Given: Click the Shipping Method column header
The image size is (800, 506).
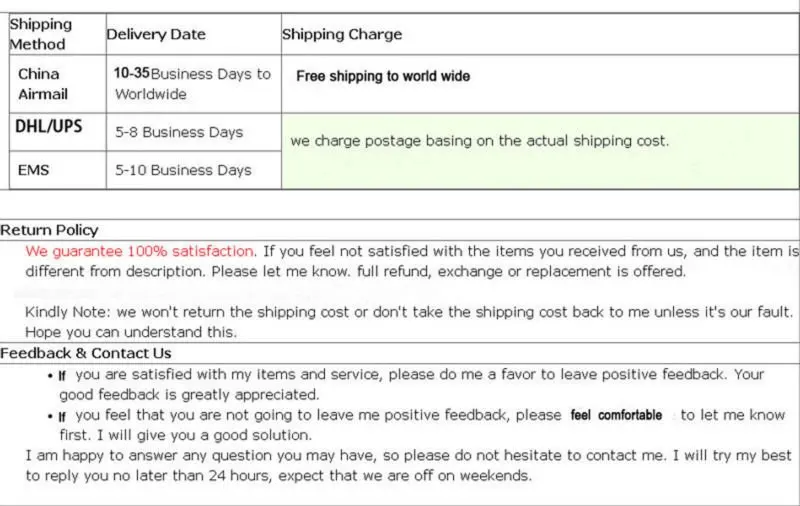Looking at the screenshot, I should (x=58, y=34).
